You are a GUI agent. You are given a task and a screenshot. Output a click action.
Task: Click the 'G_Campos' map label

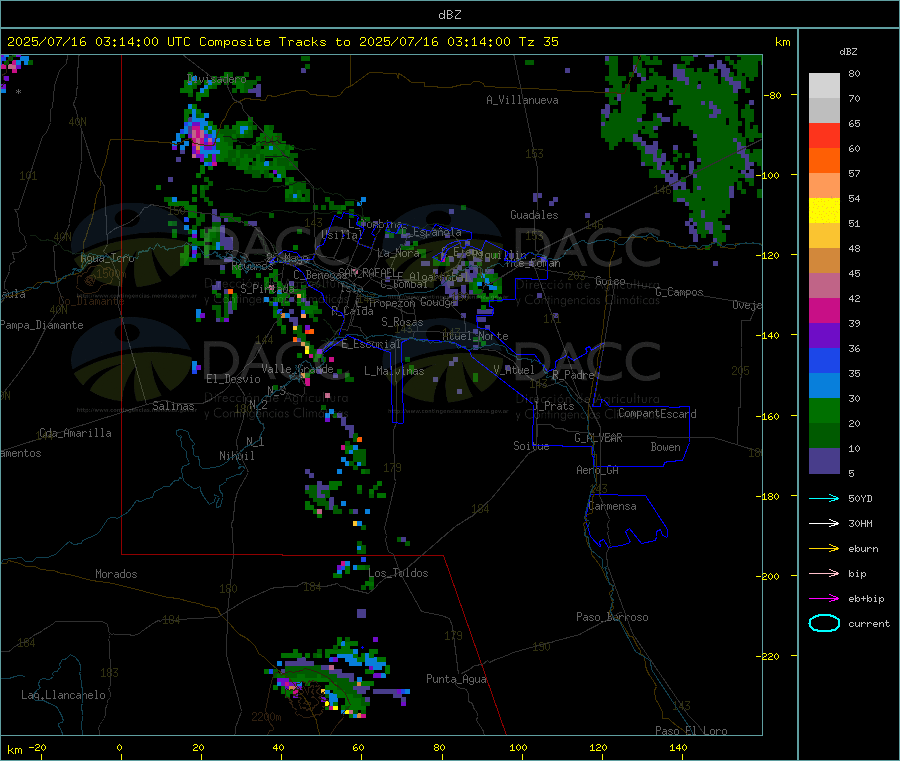[679, 292]
